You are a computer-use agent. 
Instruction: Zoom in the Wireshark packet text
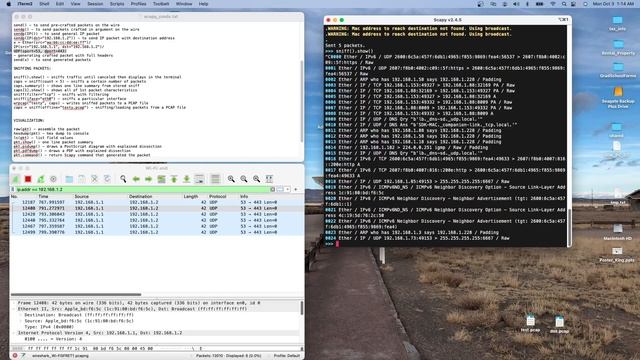click(231, 179)
